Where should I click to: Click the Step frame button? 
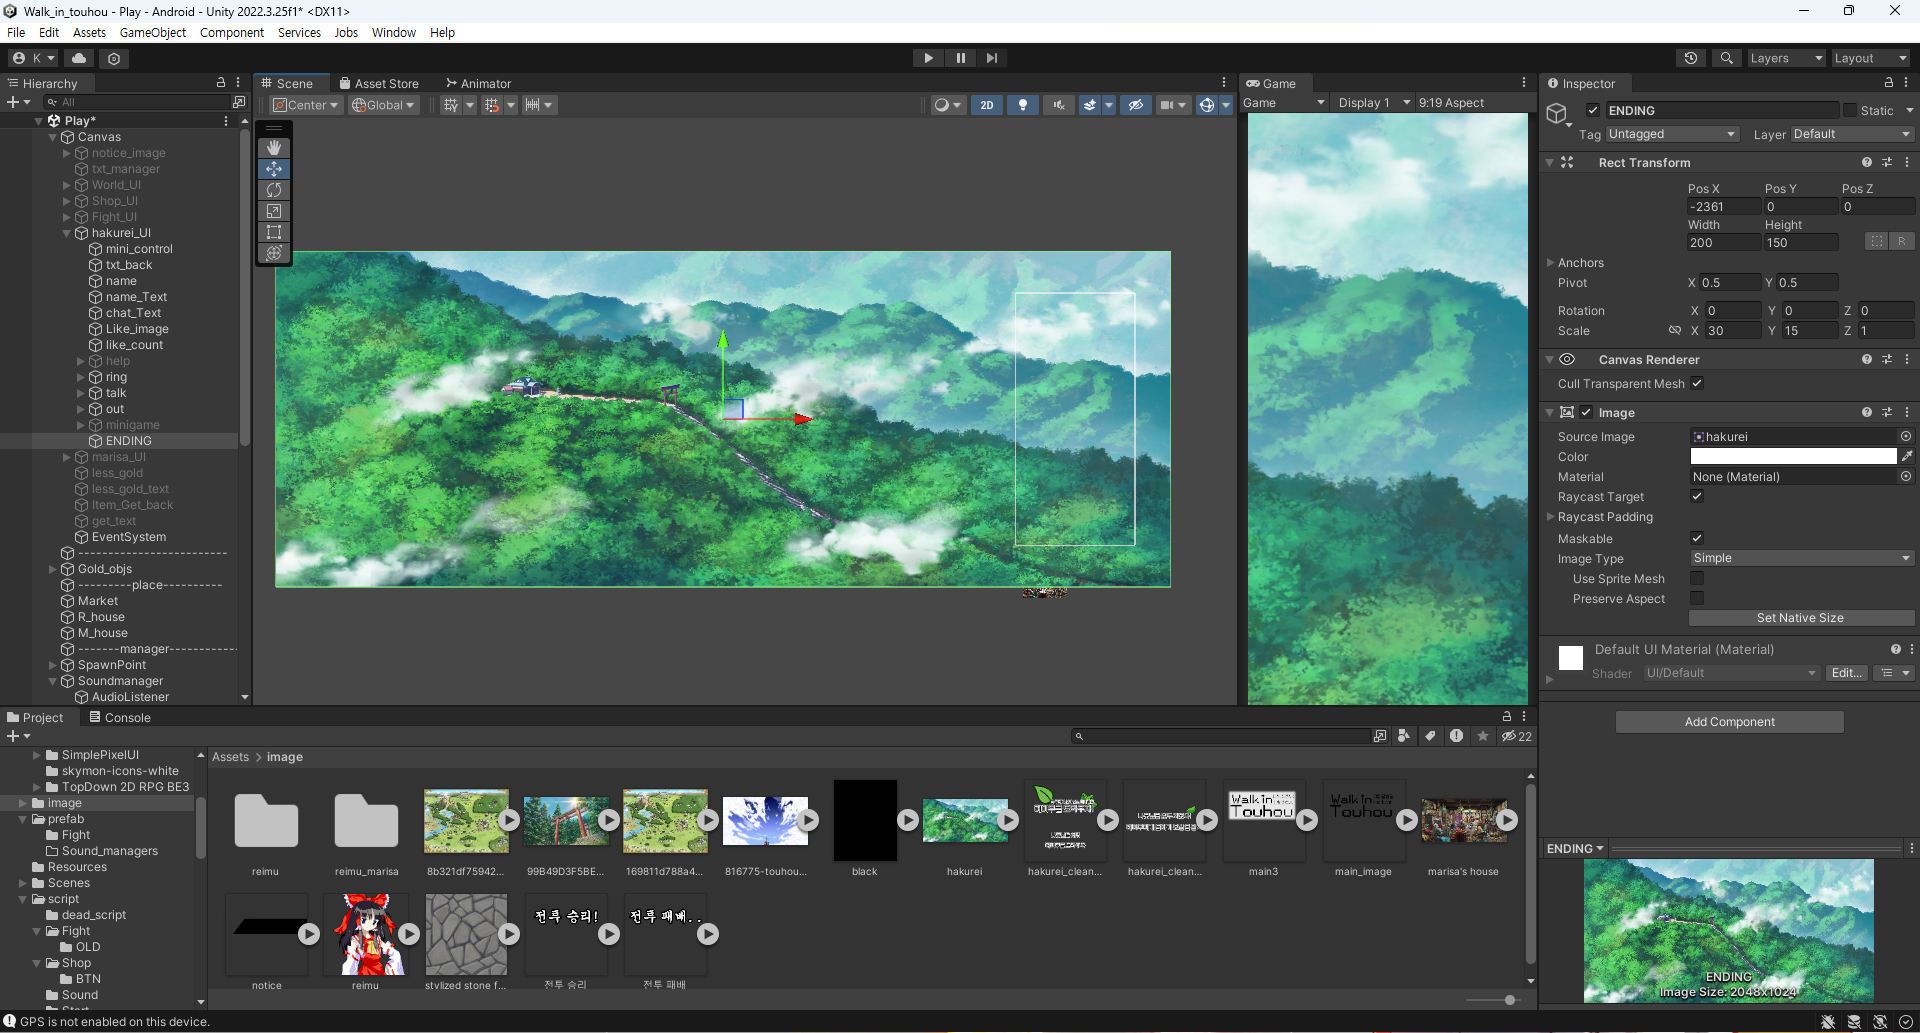[x=991, y=58]
